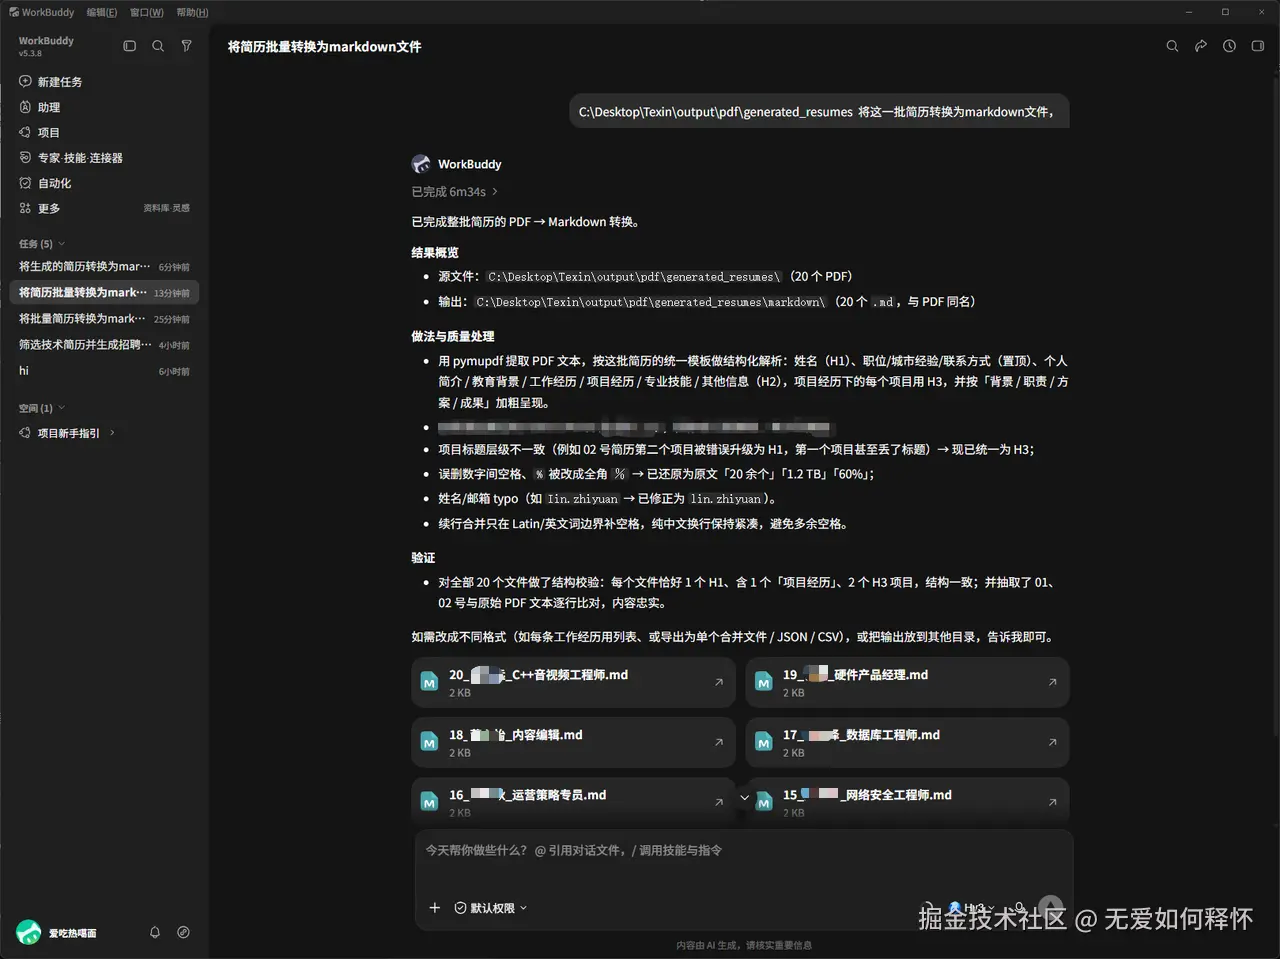Click the source path C:\Desktop\Texin\output\pdf\generated_resumes\
1280x959 pixels.
coord(634,277)
